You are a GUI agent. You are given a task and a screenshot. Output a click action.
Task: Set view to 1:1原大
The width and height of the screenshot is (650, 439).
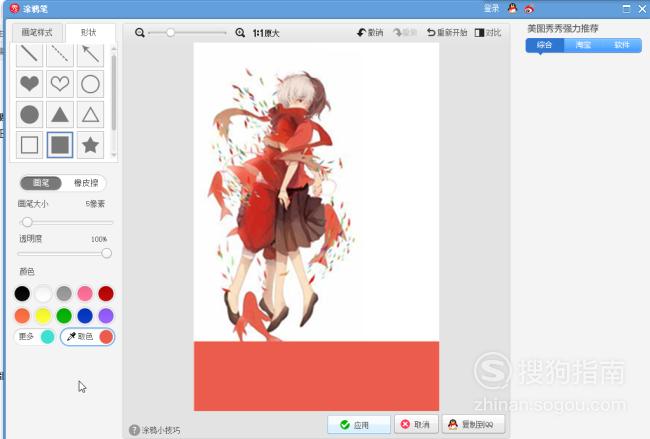[266, 33]
